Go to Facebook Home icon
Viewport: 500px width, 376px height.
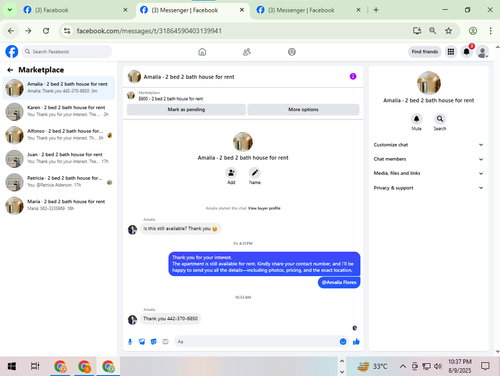(x=202, y=52)
